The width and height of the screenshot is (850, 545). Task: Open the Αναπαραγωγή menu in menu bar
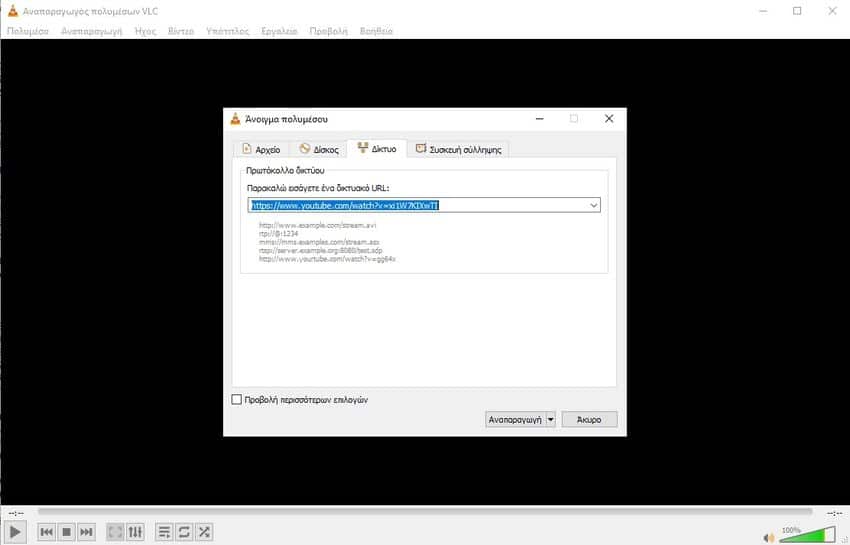point(92,31)
